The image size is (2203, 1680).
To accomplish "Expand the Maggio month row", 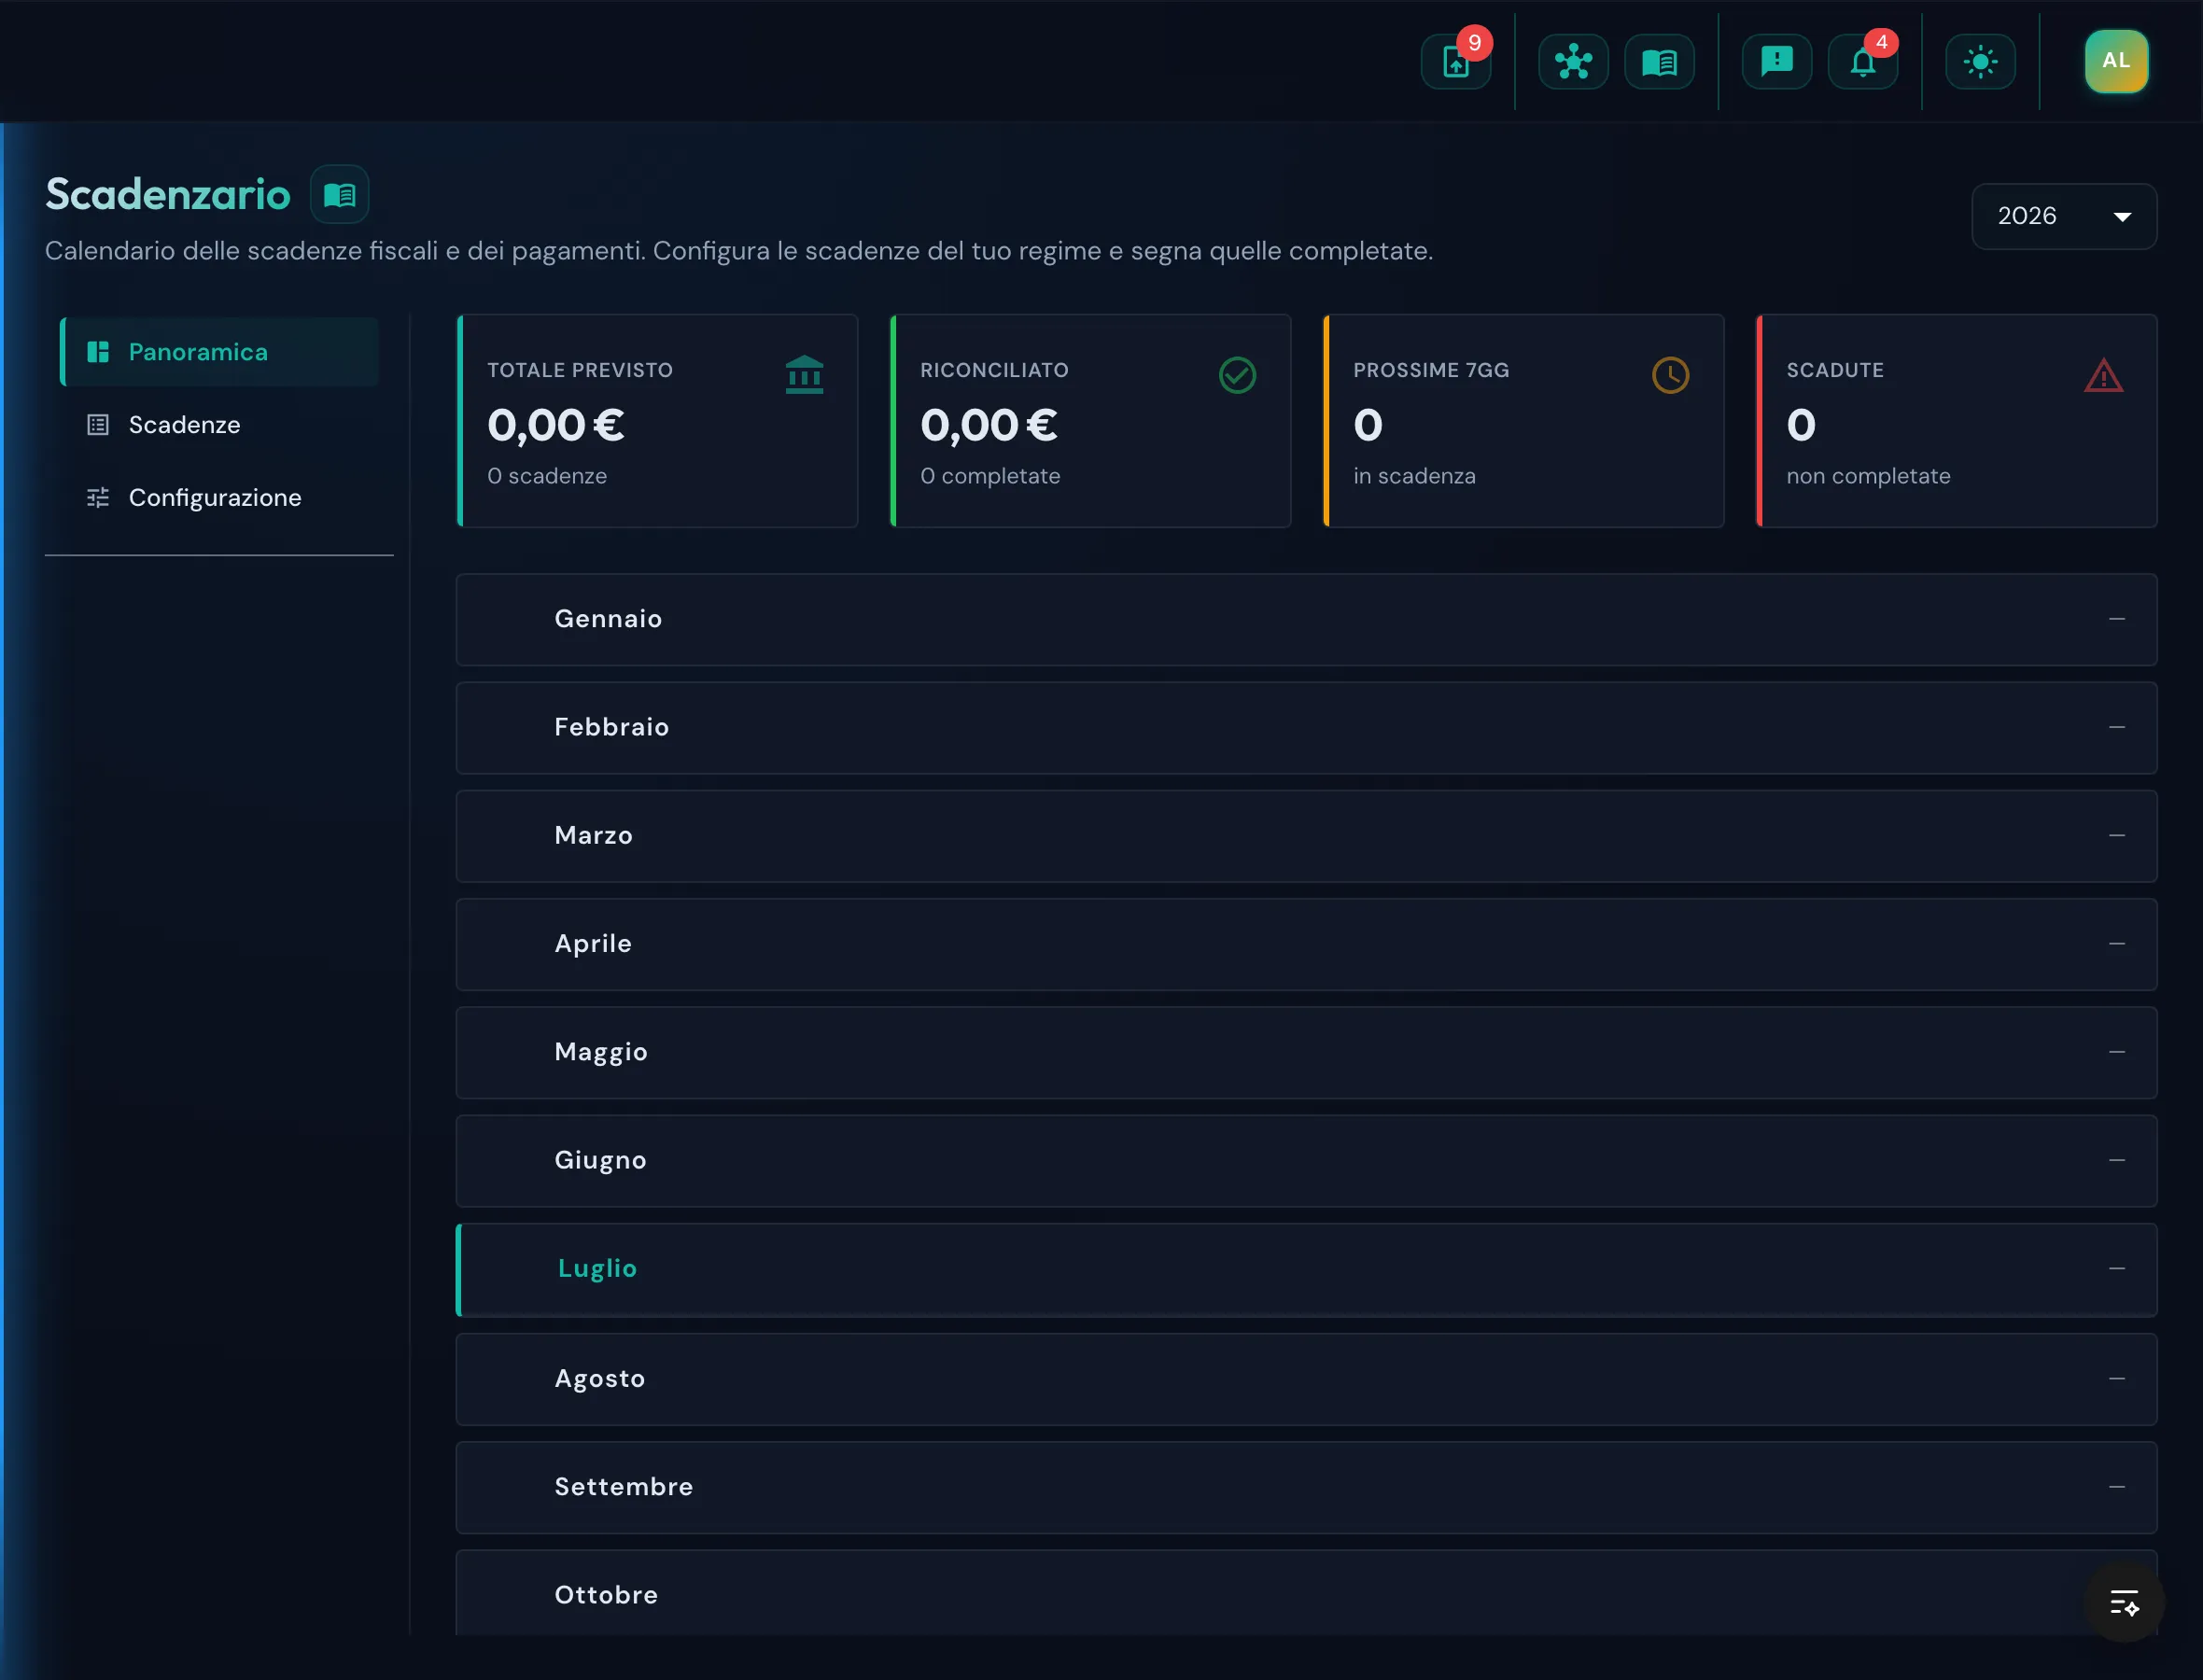I will [x=1306, y=1052].
